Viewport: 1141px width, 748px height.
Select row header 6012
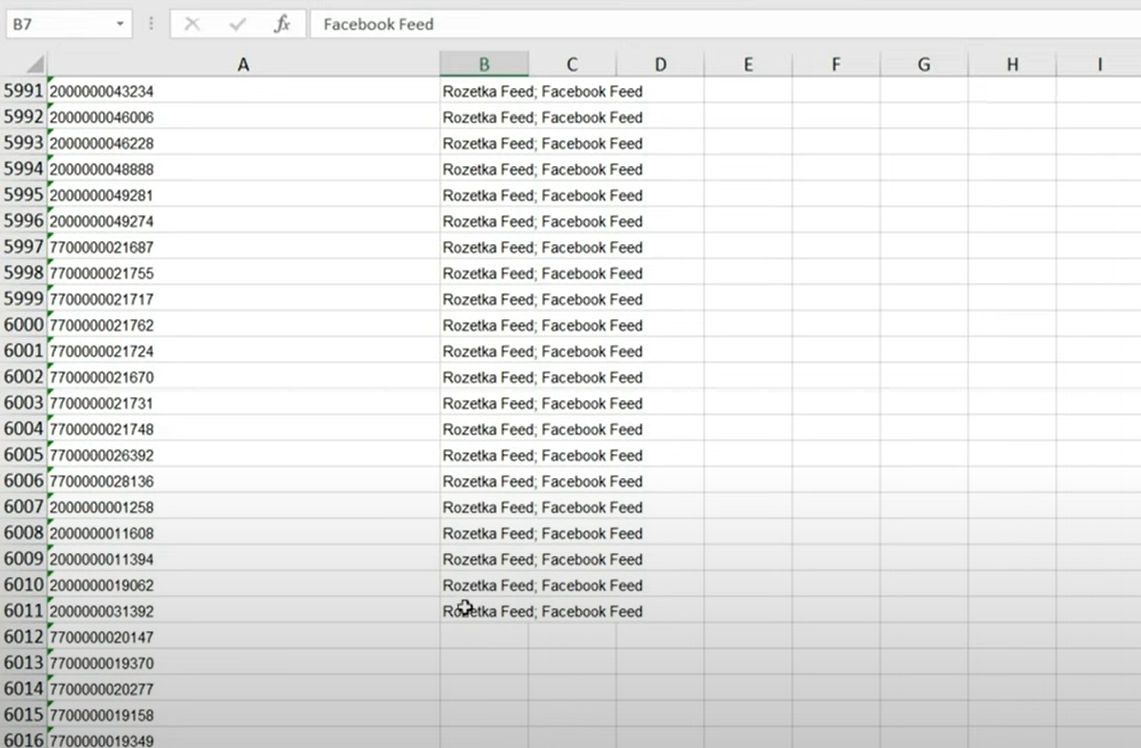(x=23, y=637)
